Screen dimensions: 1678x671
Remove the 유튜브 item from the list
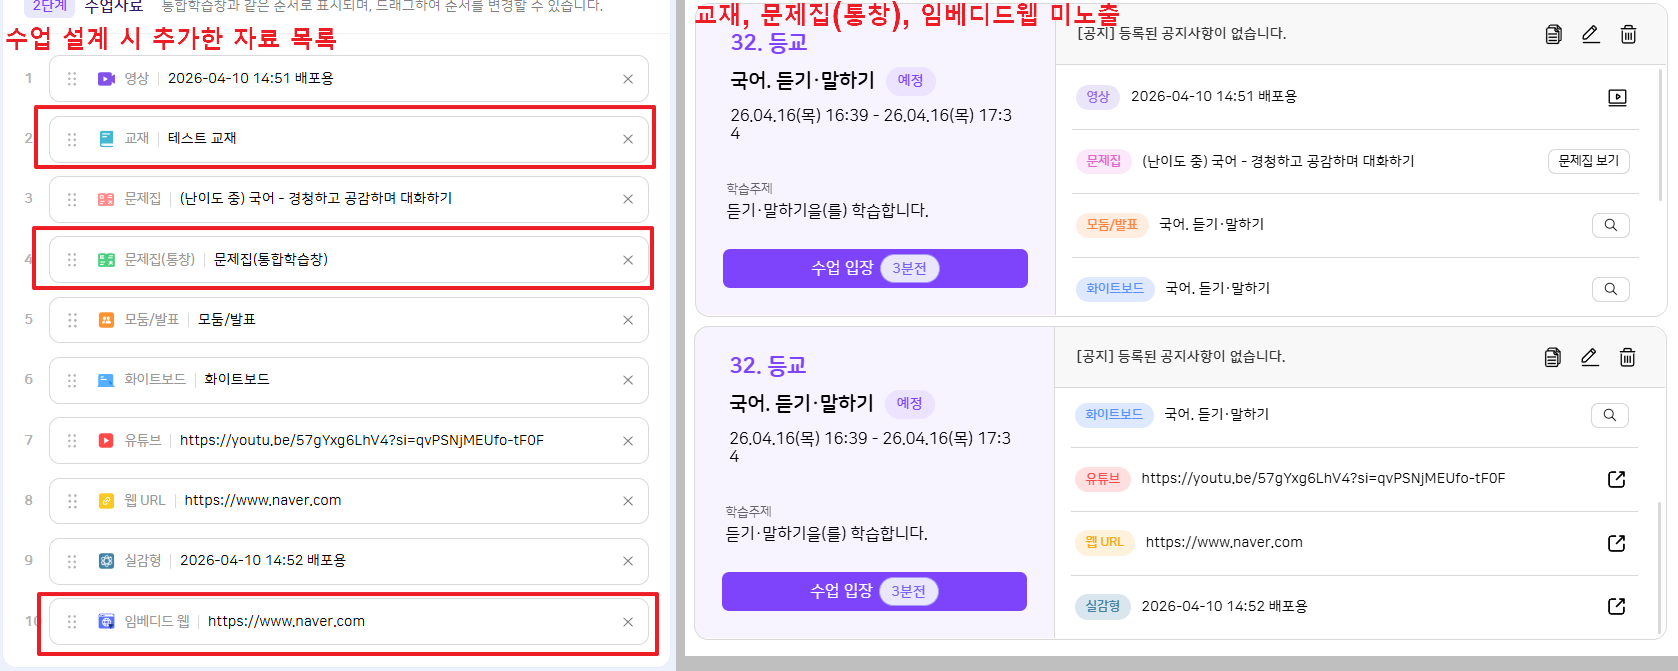(x=628, y=441)
